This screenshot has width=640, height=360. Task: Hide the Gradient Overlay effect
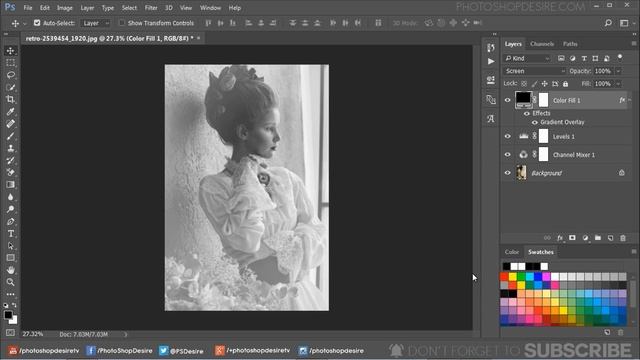[535, 122]
